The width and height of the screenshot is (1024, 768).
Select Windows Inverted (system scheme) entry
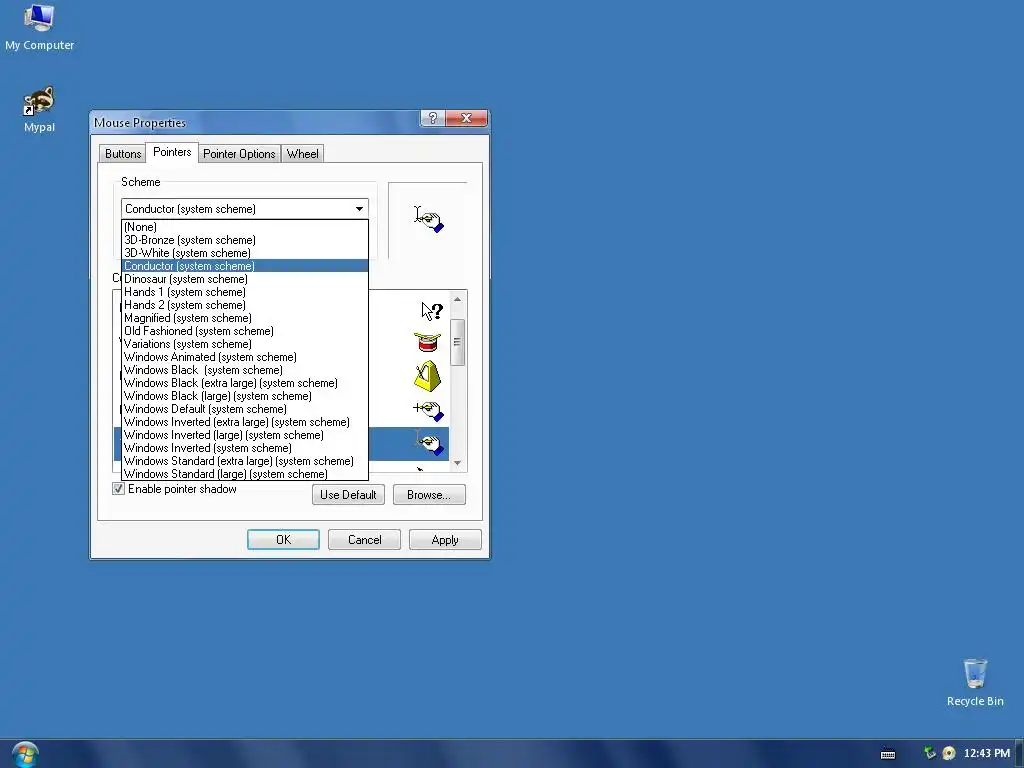[x=245, y=448]
